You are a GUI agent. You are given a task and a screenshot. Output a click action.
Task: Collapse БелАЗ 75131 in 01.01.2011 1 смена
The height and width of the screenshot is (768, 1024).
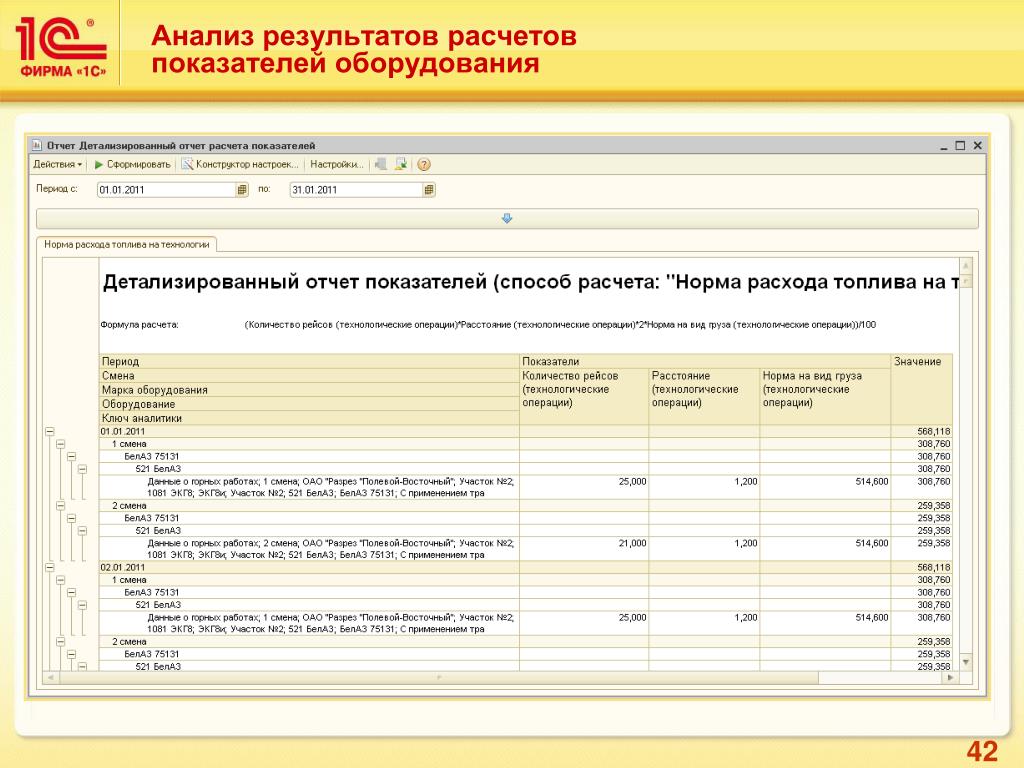[x=72, y=456]
